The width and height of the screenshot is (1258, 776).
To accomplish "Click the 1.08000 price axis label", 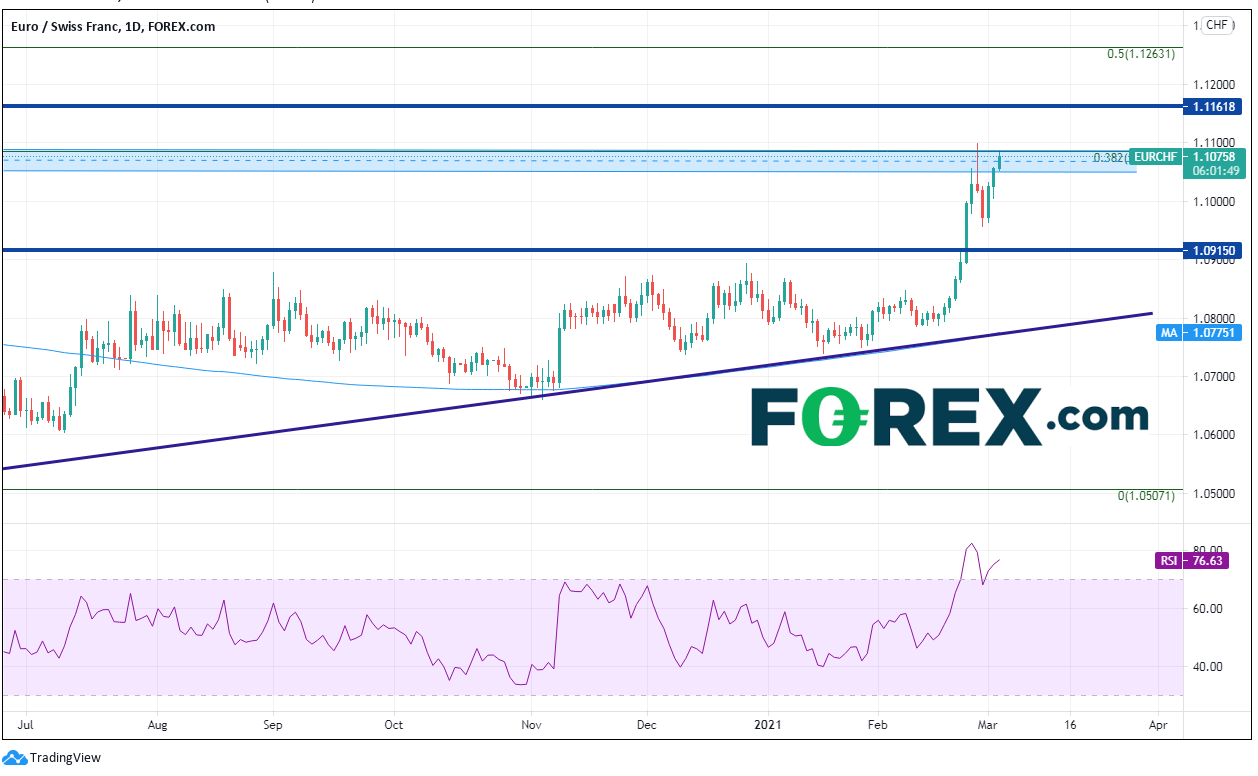I will 1215,318.
